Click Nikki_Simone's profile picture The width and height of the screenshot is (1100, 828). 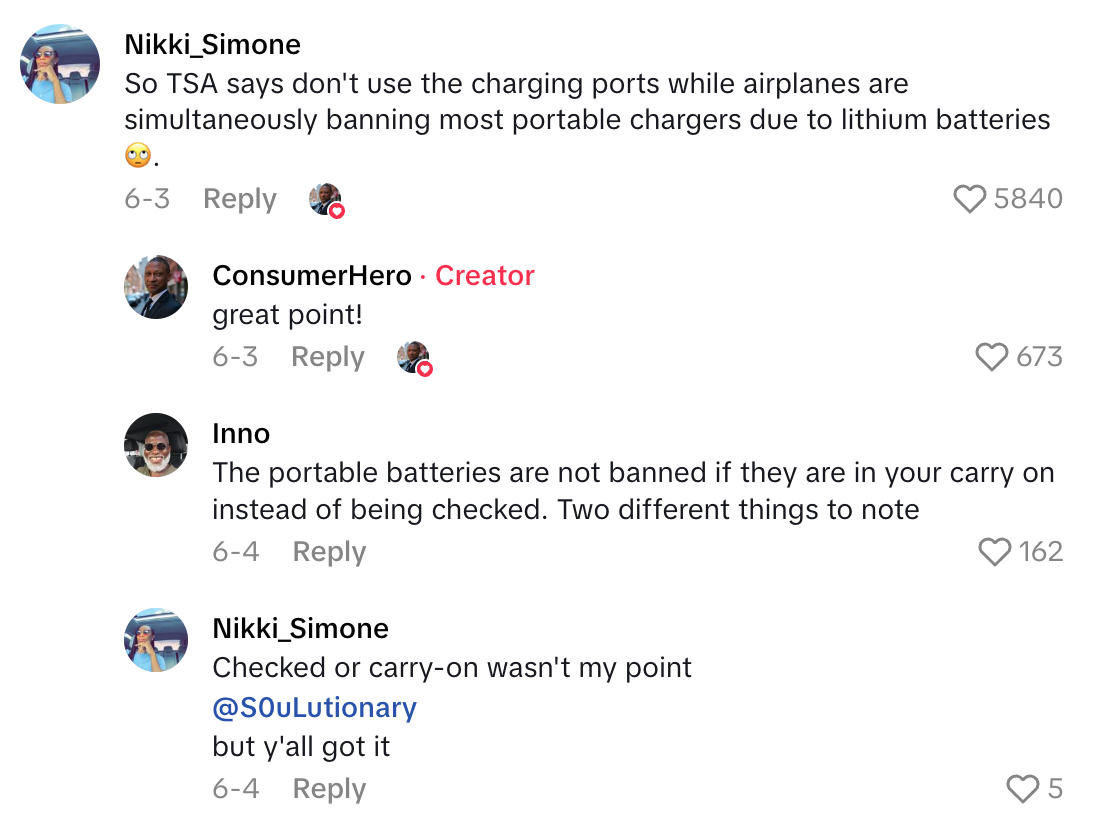coord(59,63)
